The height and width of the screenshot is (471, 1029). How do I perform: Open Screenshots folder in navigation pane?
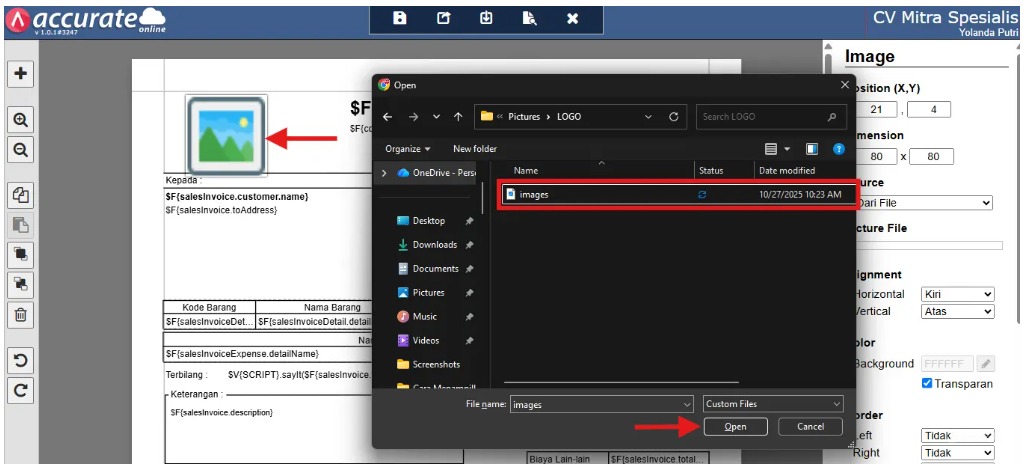click(436, 365)
